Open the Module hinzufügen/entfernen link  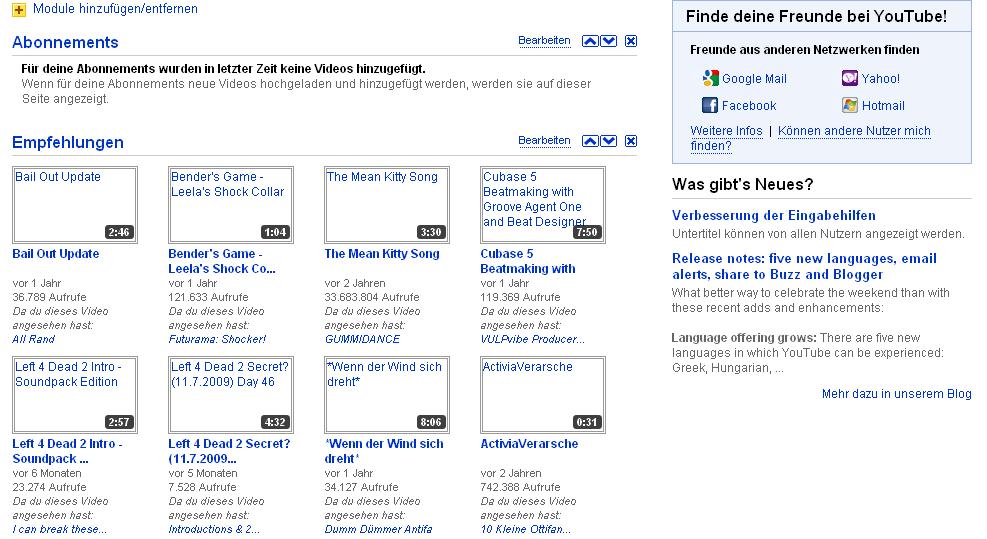[115, 9]
